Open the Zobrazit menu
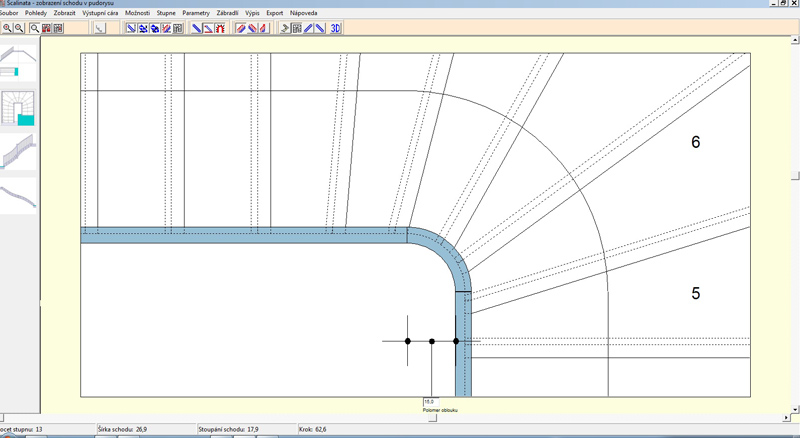800x438 pixels. [65, 13]
